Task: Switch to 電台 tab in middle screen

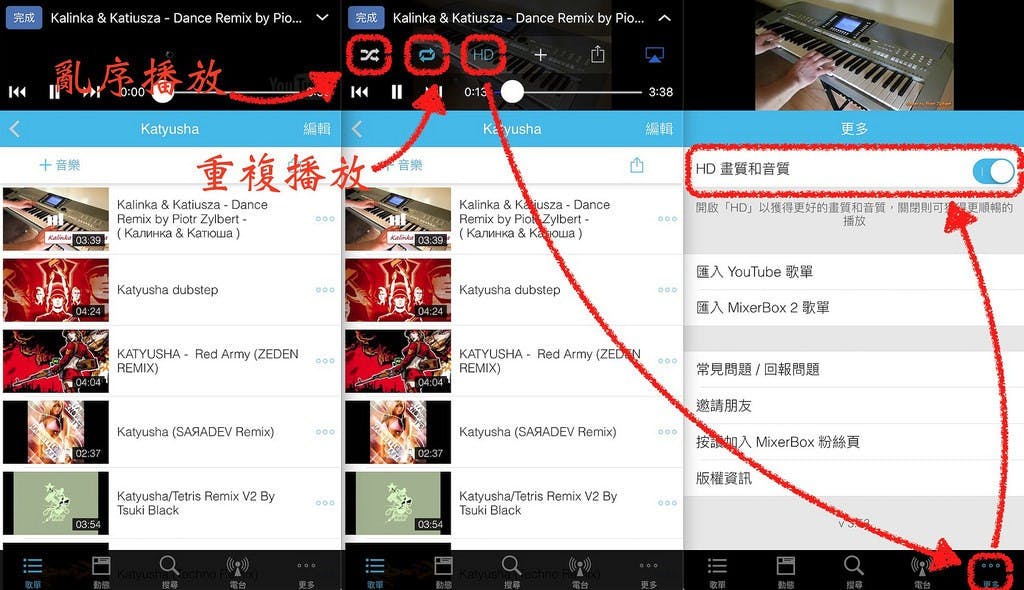Action: 580,572
